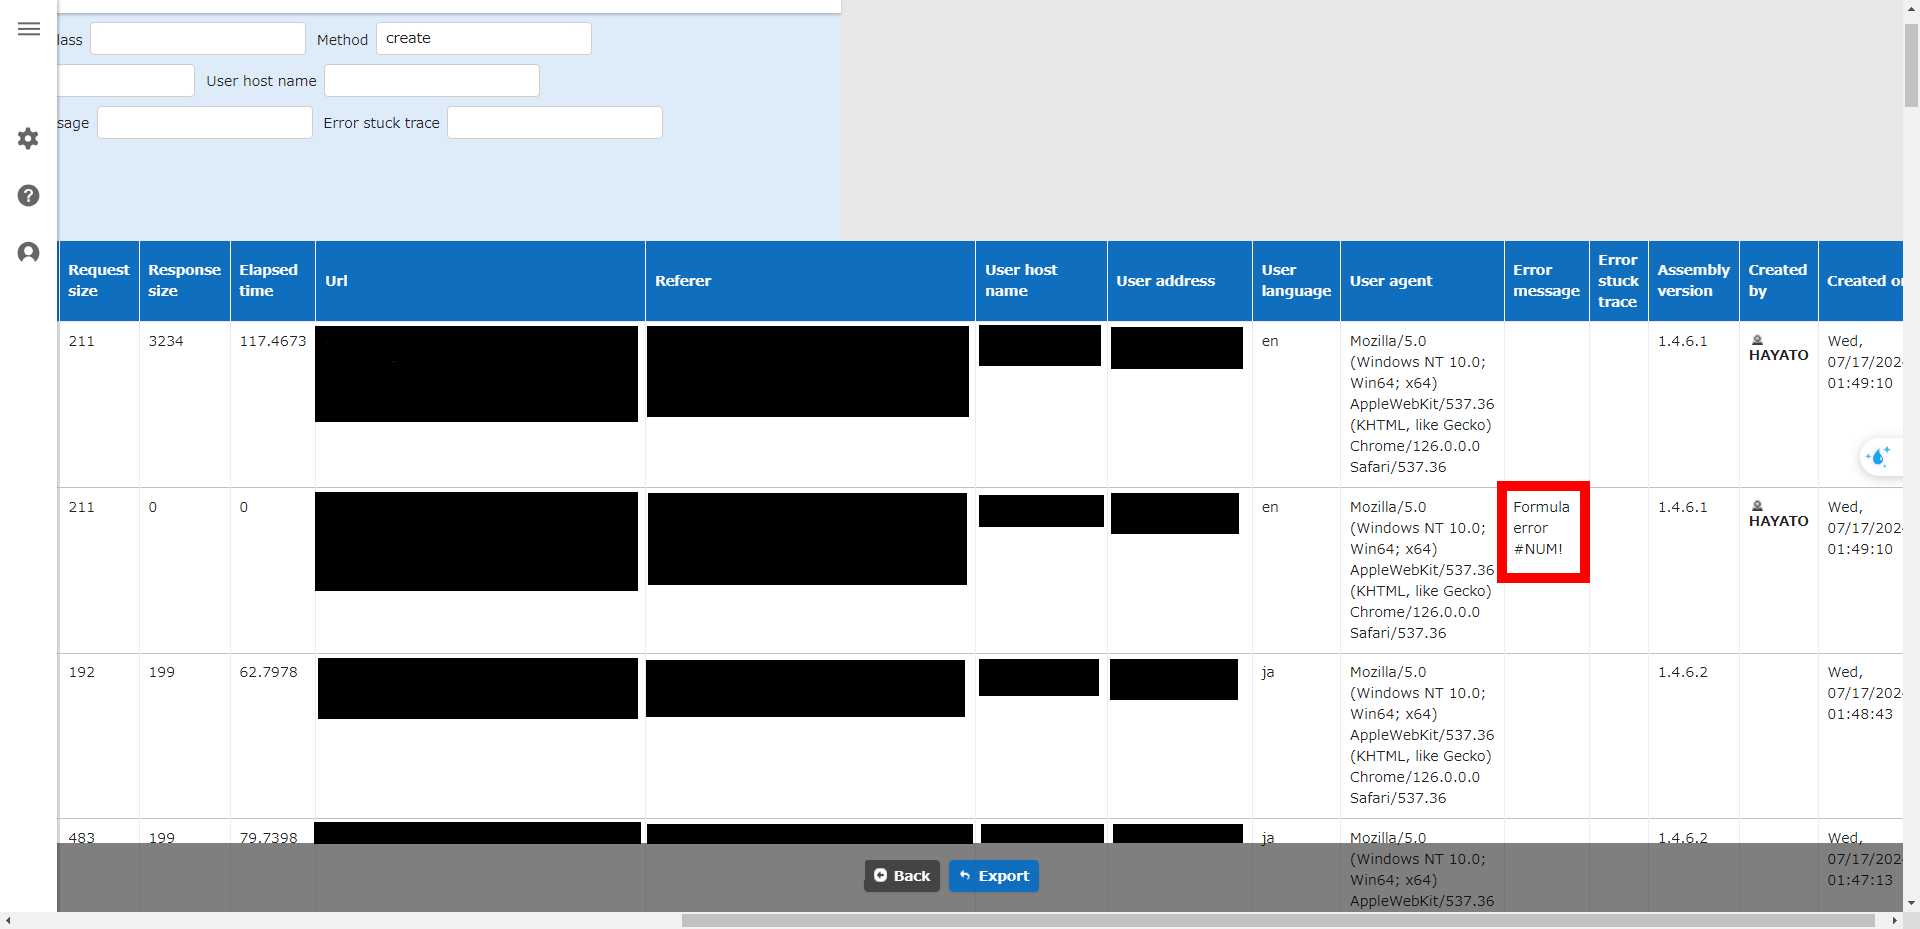Sort by Created on column header
Screen dimensions: 1920x929
[x=1861, y=281]
